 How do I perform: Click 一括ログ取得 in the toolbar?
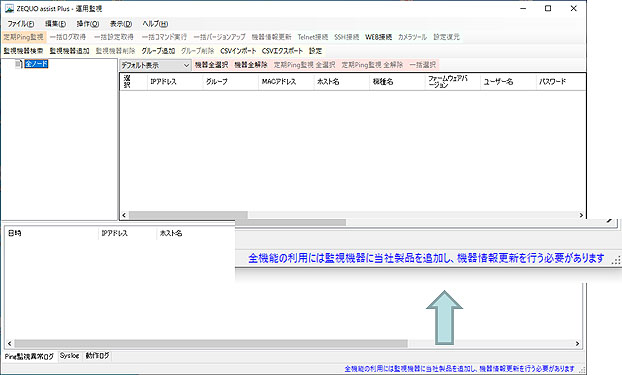click(68, 37)
